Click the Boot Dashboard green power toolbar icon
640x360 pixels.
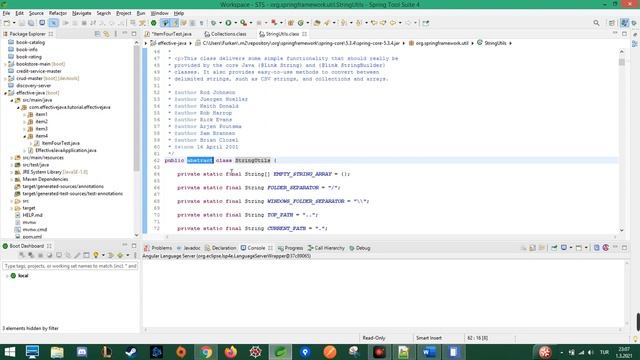[x=153, y=23]
